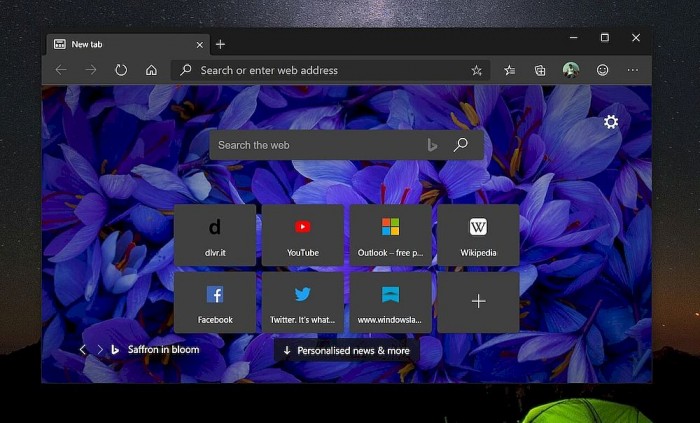
Task: Click the Search the web box
Action: point(315,145)
